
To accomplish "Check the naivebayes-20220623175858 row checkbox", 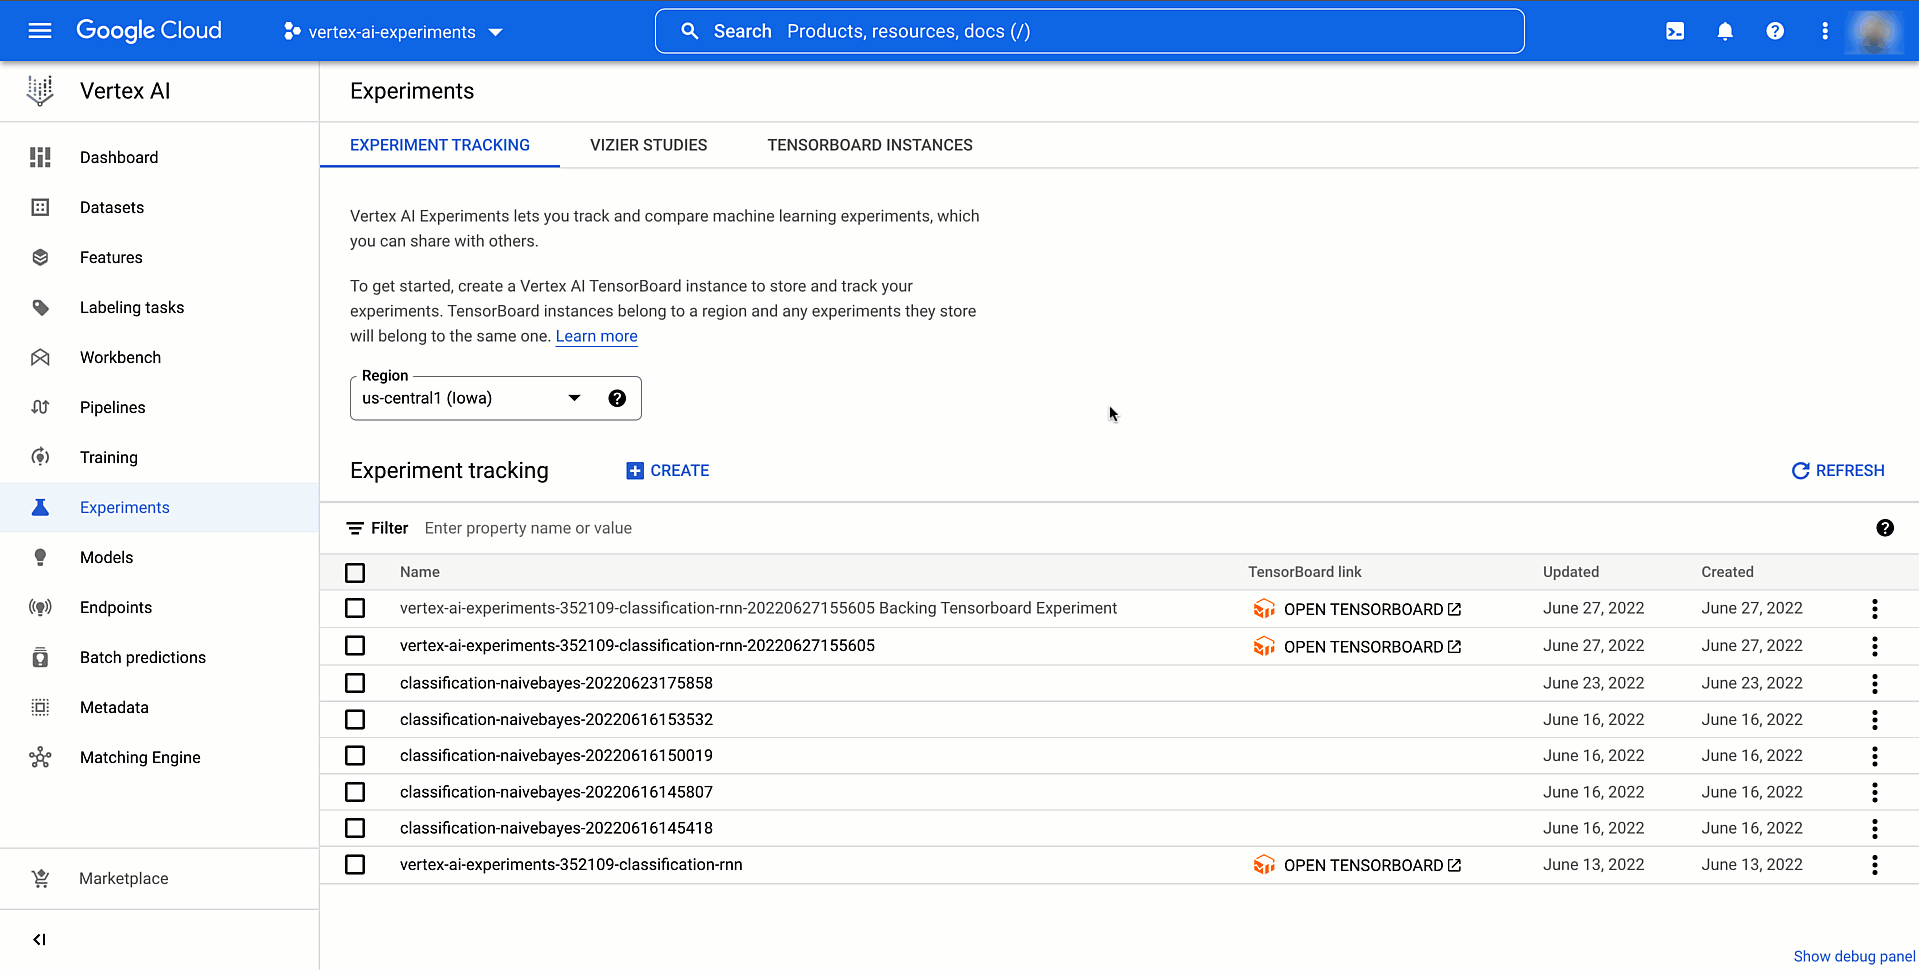I will [x=355, y=683].
